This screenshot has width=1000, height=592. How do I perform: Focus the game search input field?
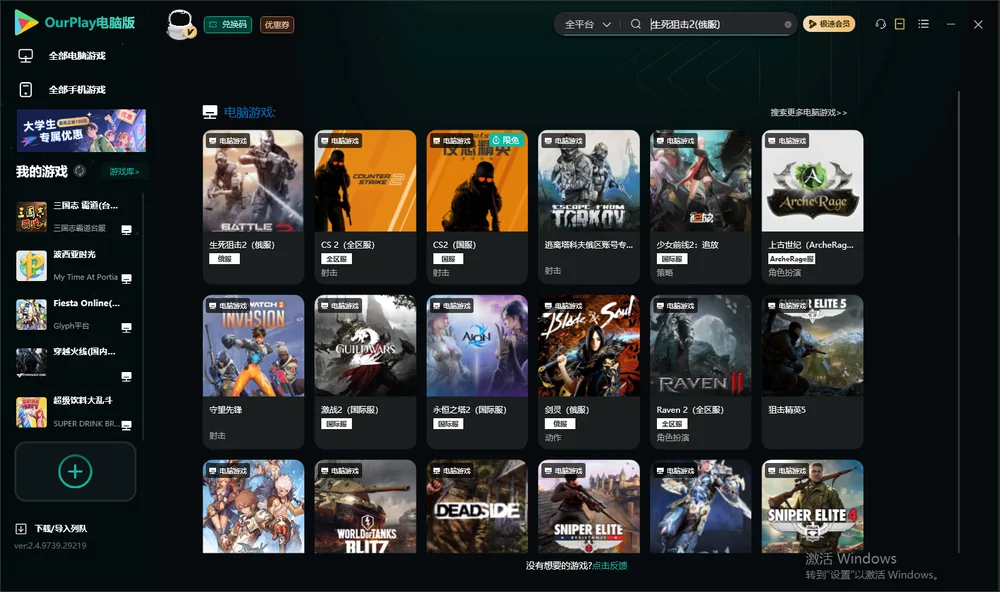(714, 24)
